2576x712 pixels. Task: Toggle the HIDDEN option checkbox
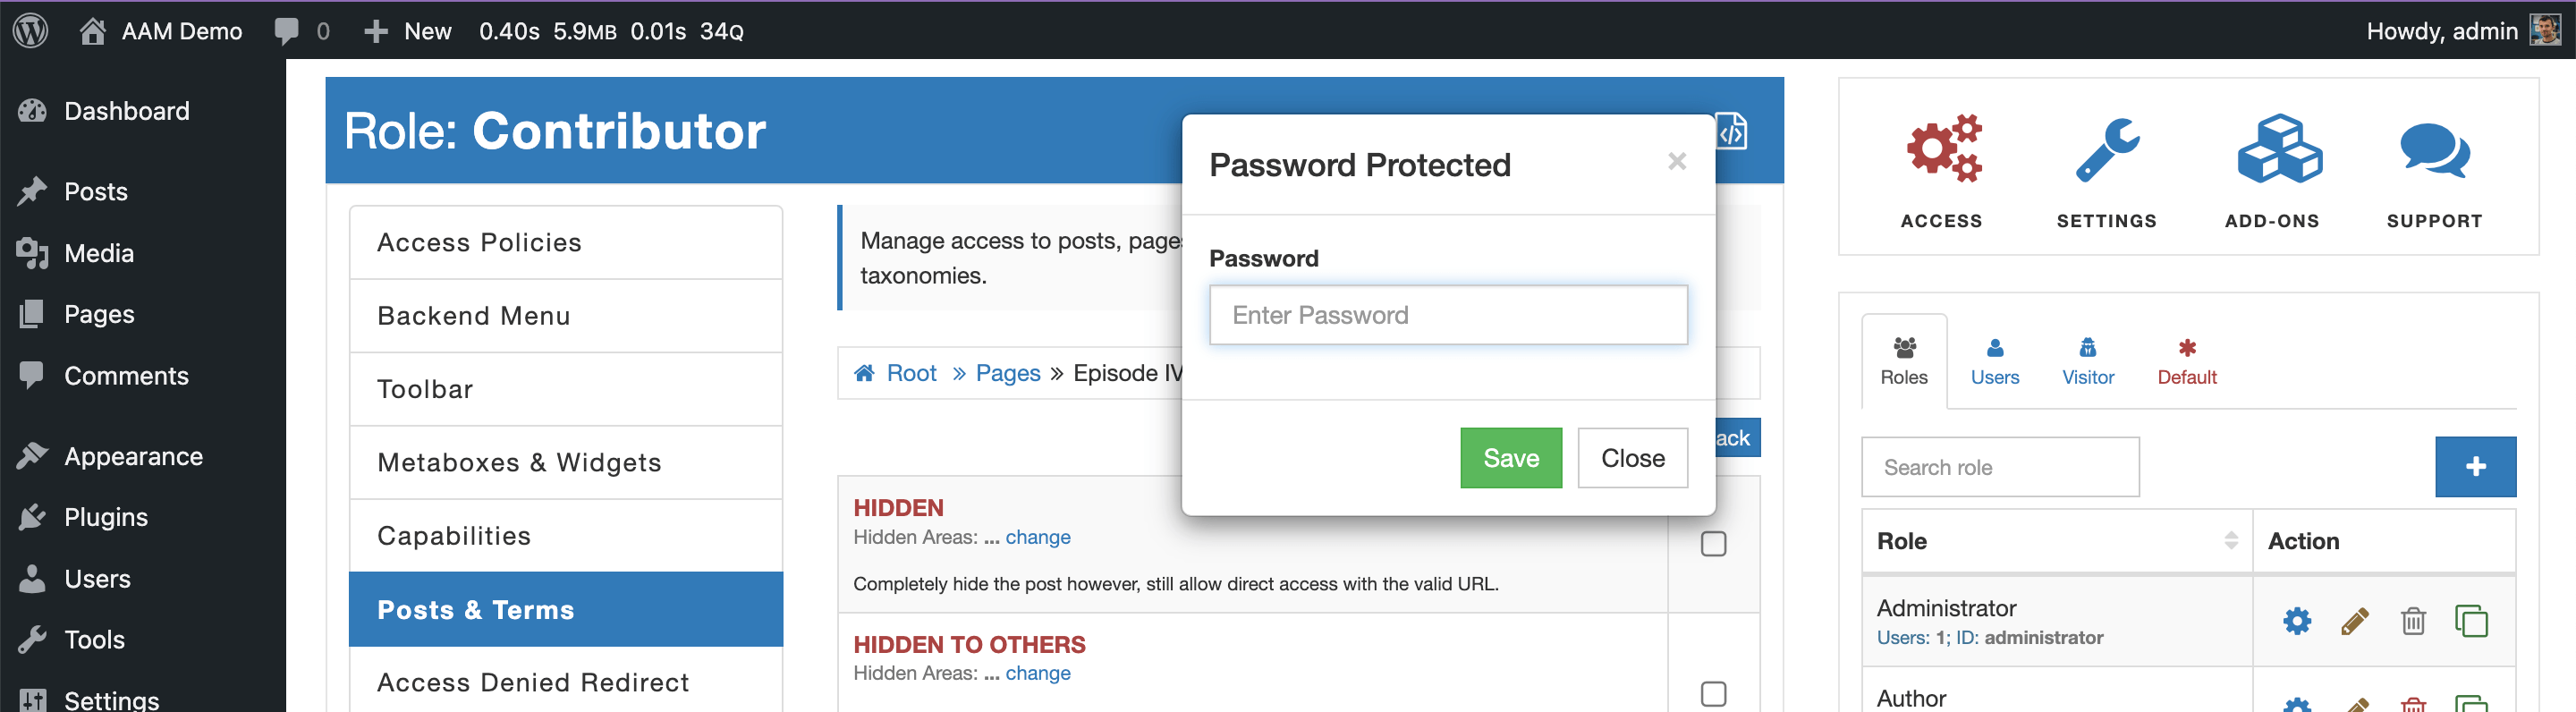(1713, 544)
